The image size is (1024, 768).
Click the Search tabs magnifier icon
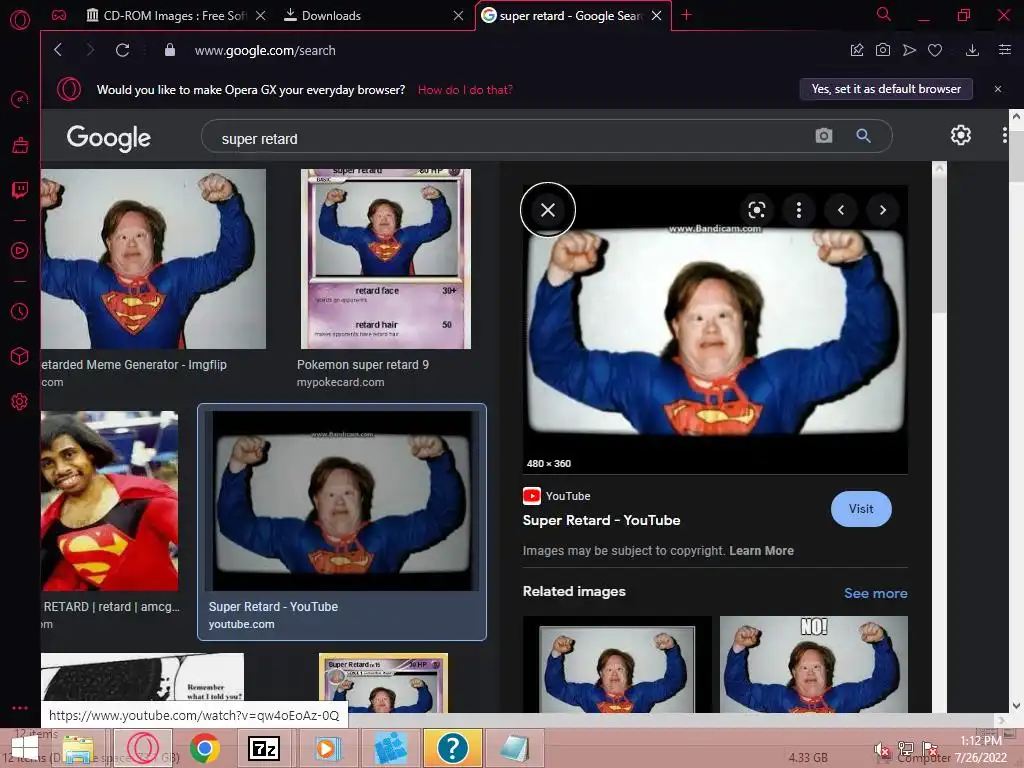(884, 14)
